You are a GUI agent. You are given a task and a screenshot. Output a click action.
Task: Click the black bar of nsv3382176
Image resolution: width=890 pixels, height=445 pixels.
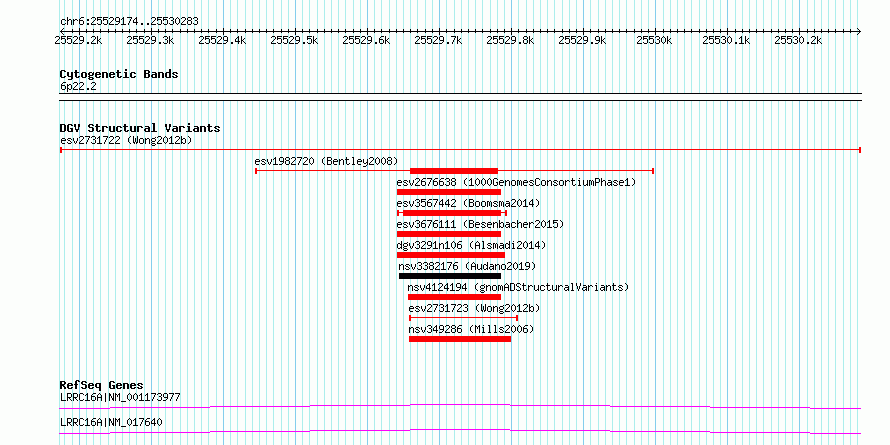point(450,276)
